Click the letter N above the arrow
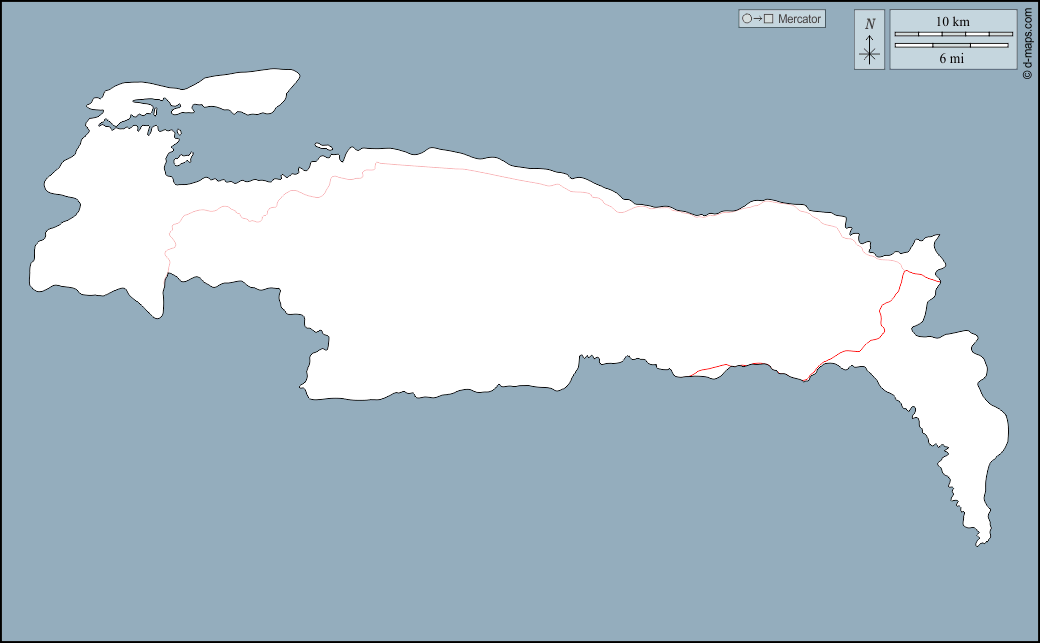 [x=870, y=23]
